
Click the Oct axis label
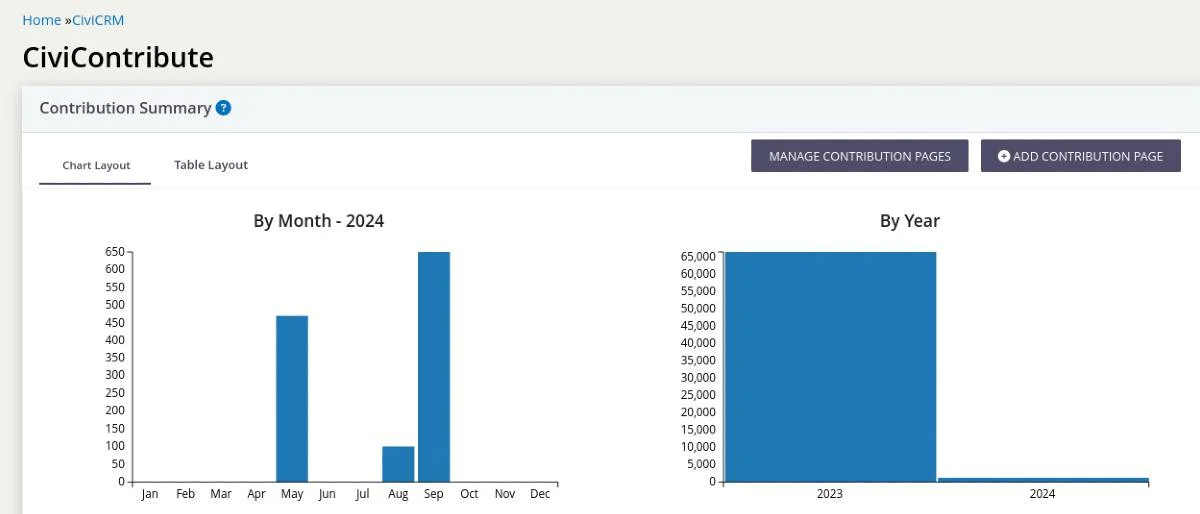[x=469, y=494]
